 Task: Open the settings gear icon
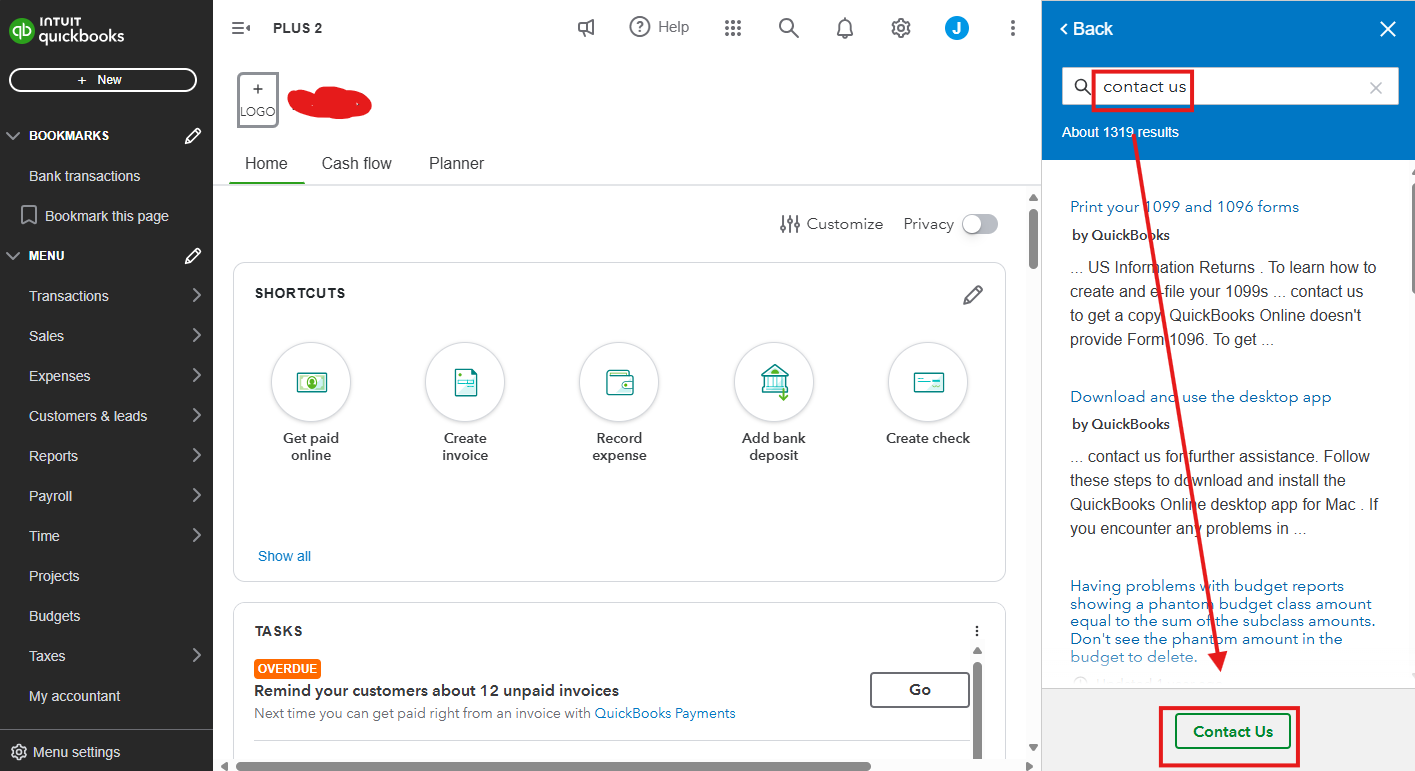click(x=901, y=28)
